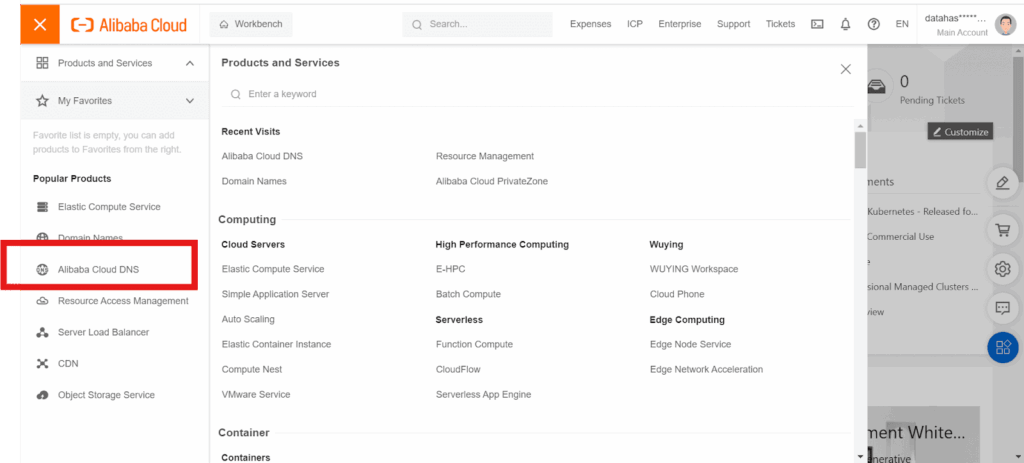This screenshot has width=1024, height=463.
Task: Open Server Load Balancer in sidebar
Action: (104, 332)
